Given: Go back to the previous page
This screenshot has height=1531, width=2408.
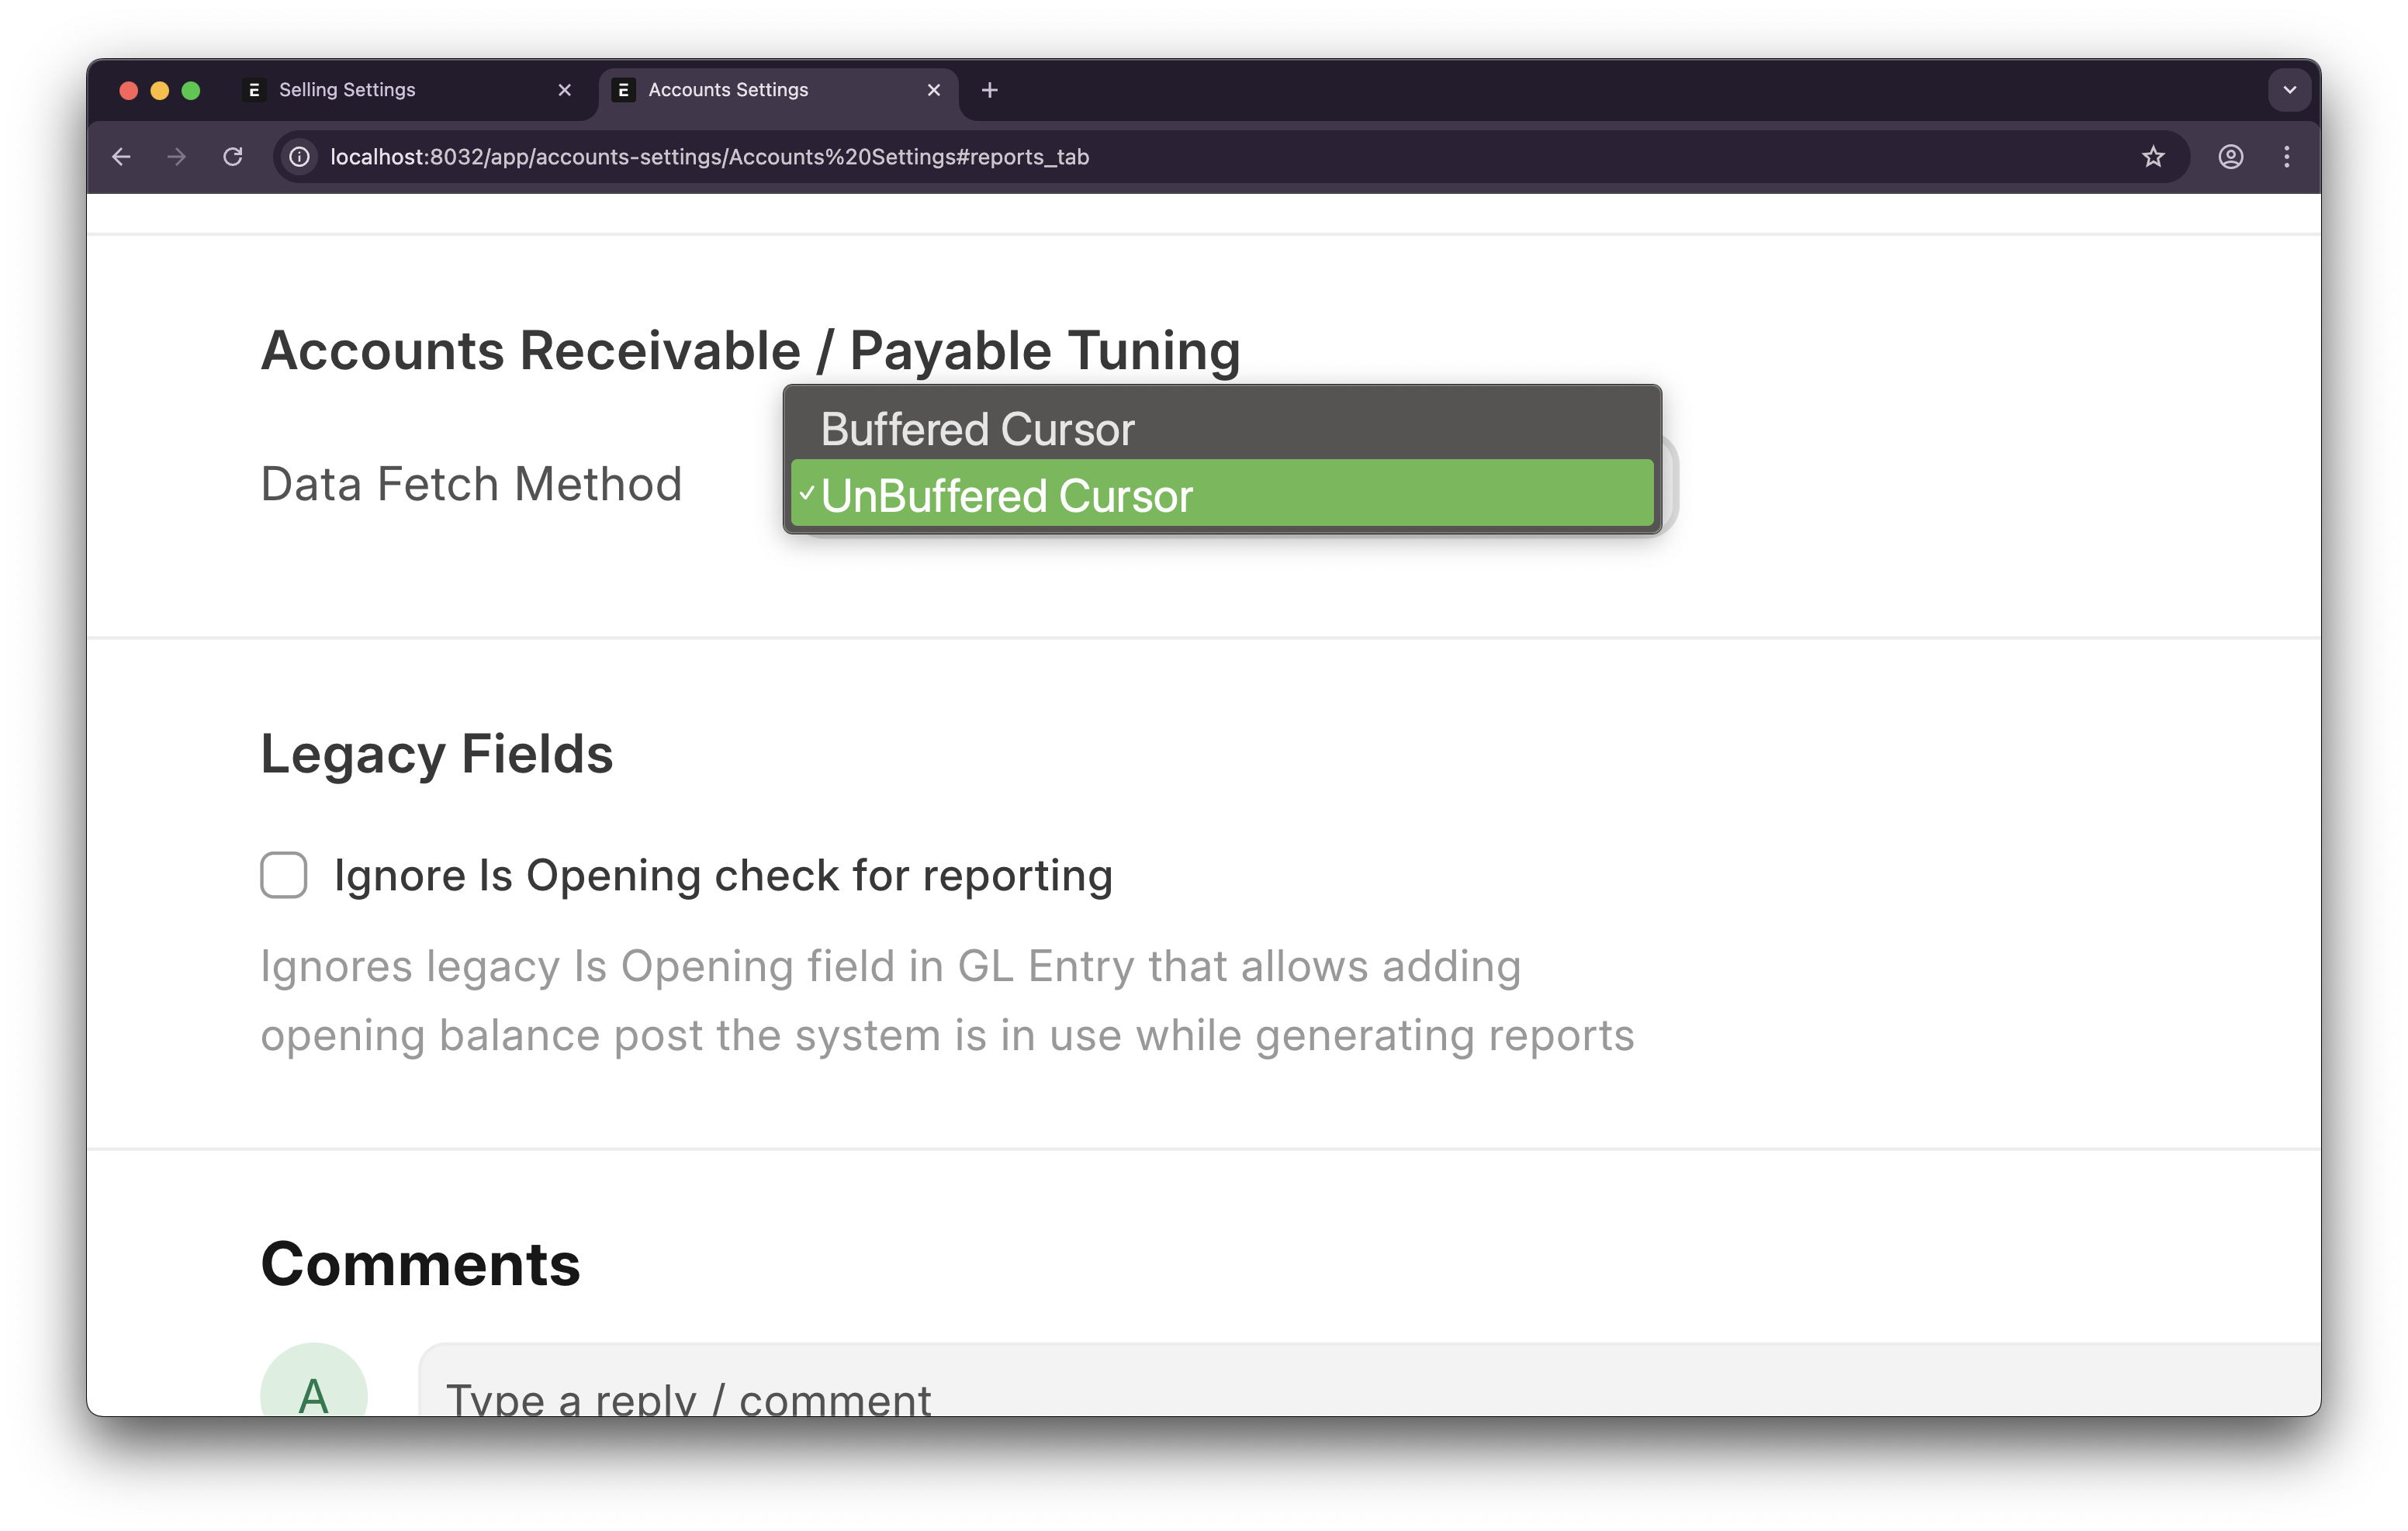Looking at the screenshot, I should (121, 157).
